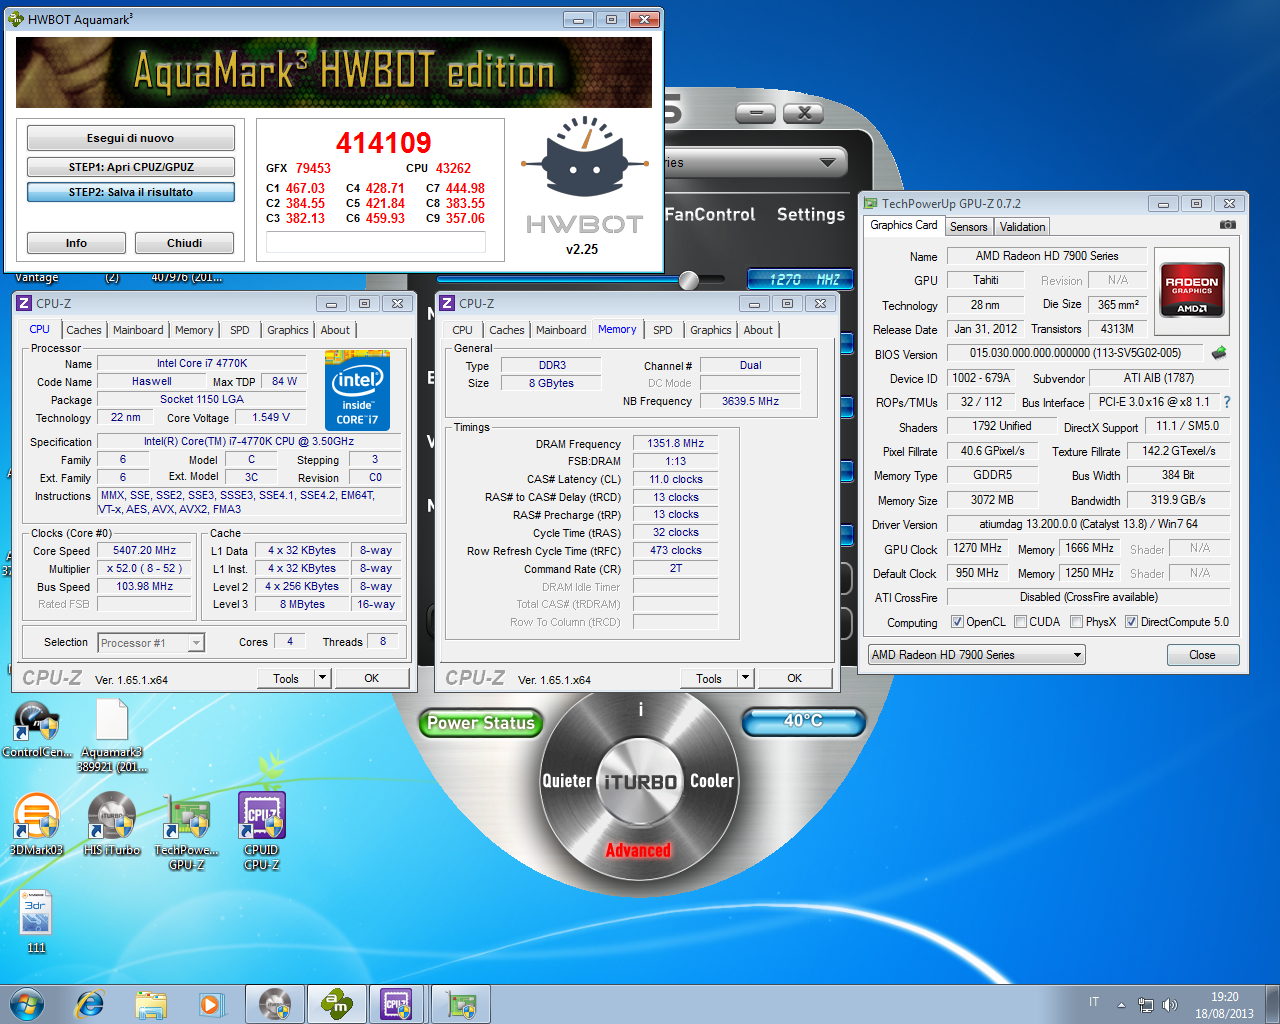Open GPU-Z screenshot camera icon

pos(1227,225)
